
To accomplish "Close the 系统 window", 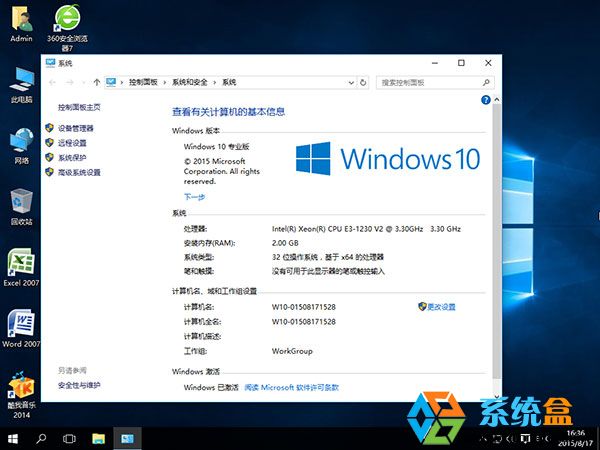I will [x=488, y=63].
